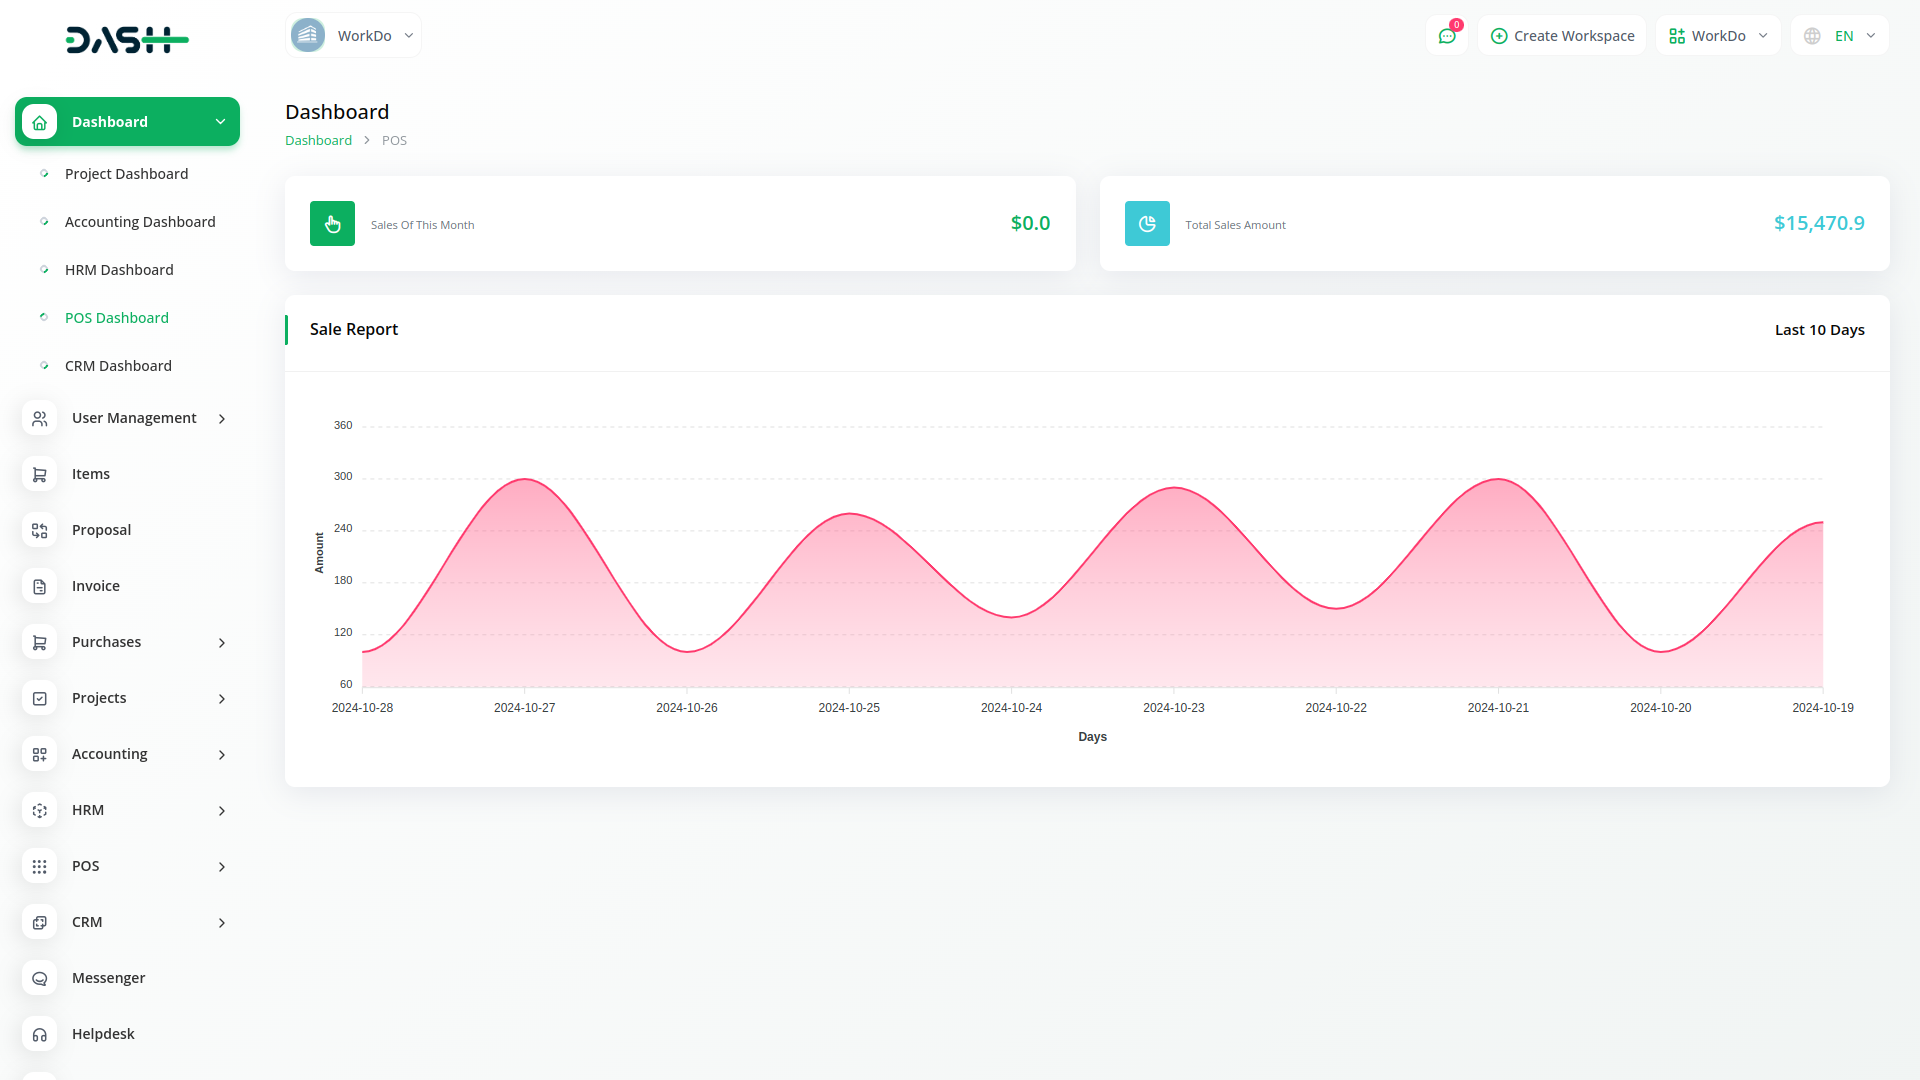This screenshot has width=1920, height=1080.
Task: Click the Messenger chat icon in sidebar
Action: tap(39, 978)
